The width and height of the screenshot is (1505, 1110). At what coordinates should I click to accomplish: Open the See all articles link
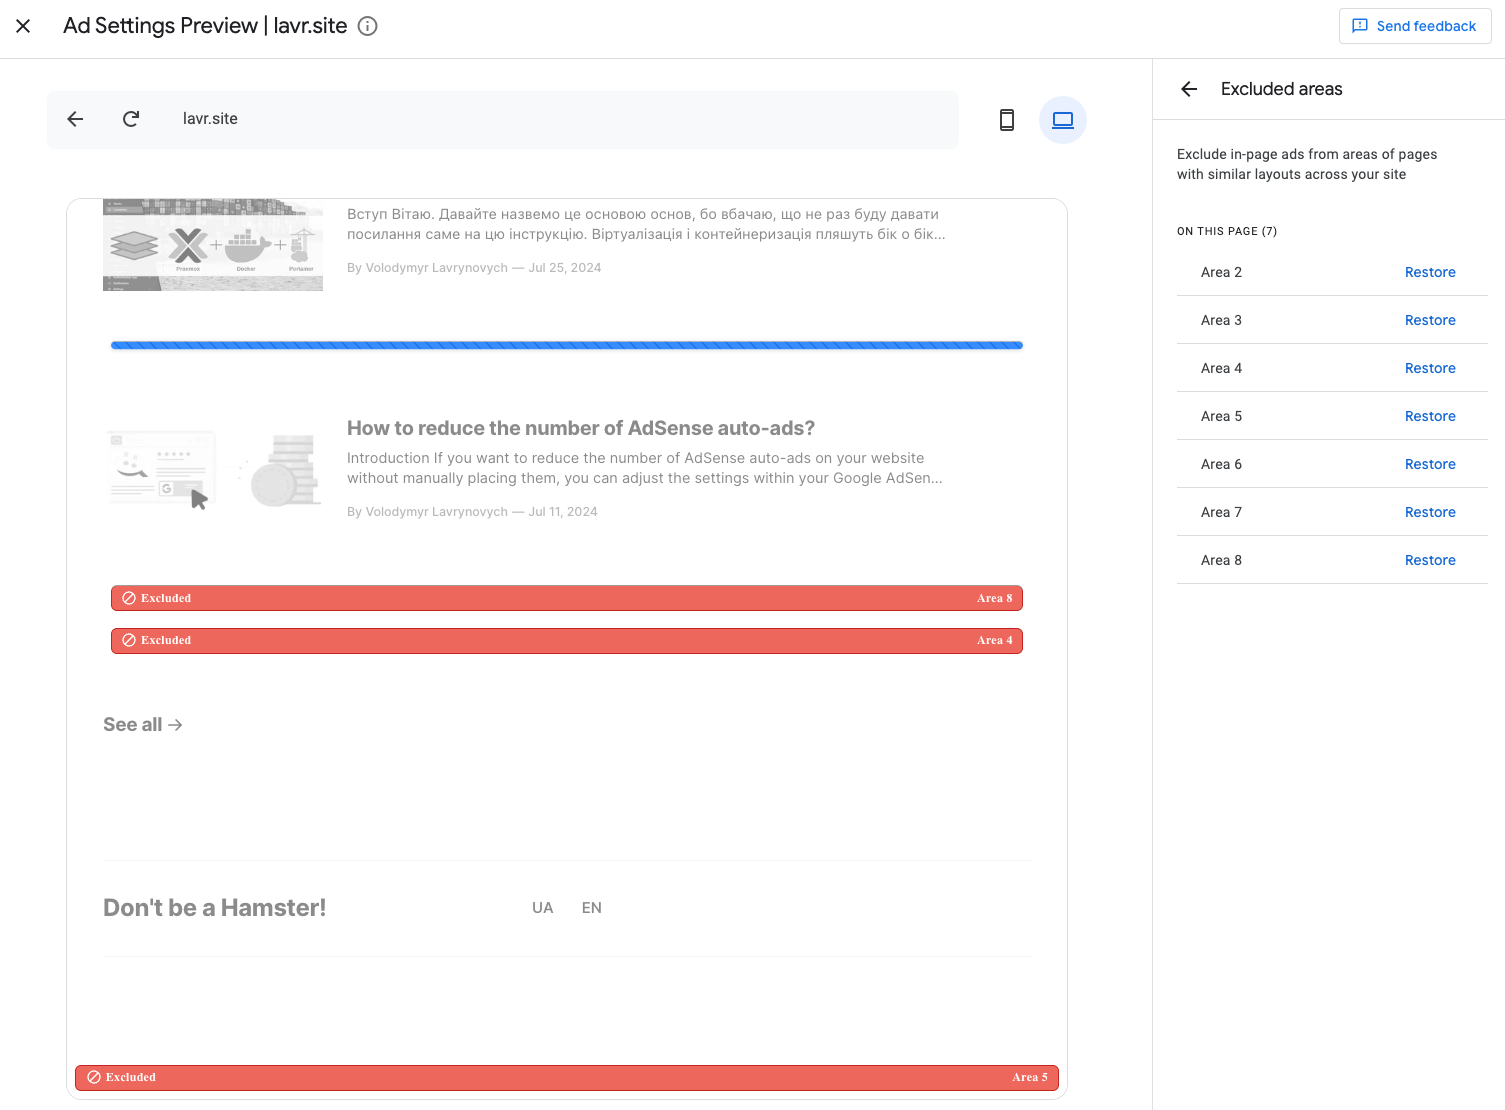coord(142,725)
